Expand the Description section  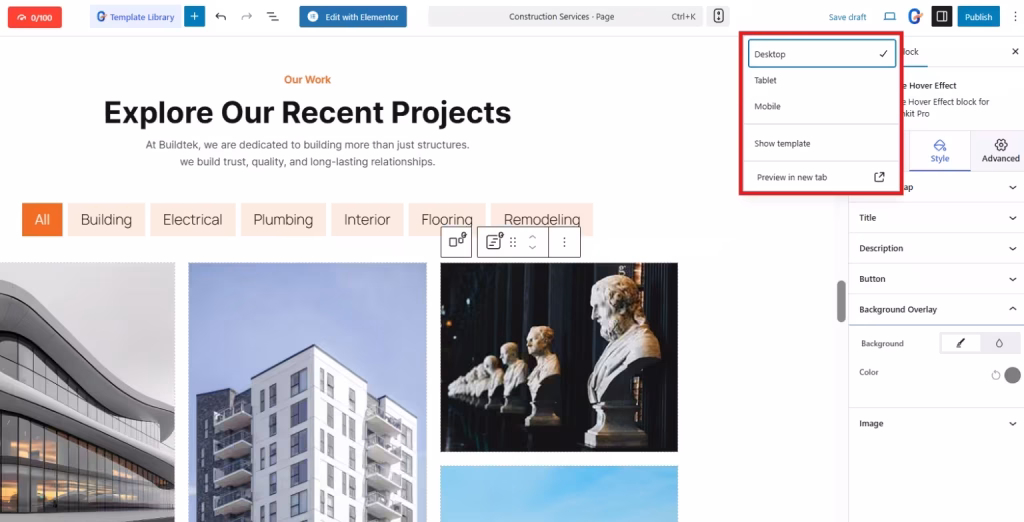[x=936, y=248]
